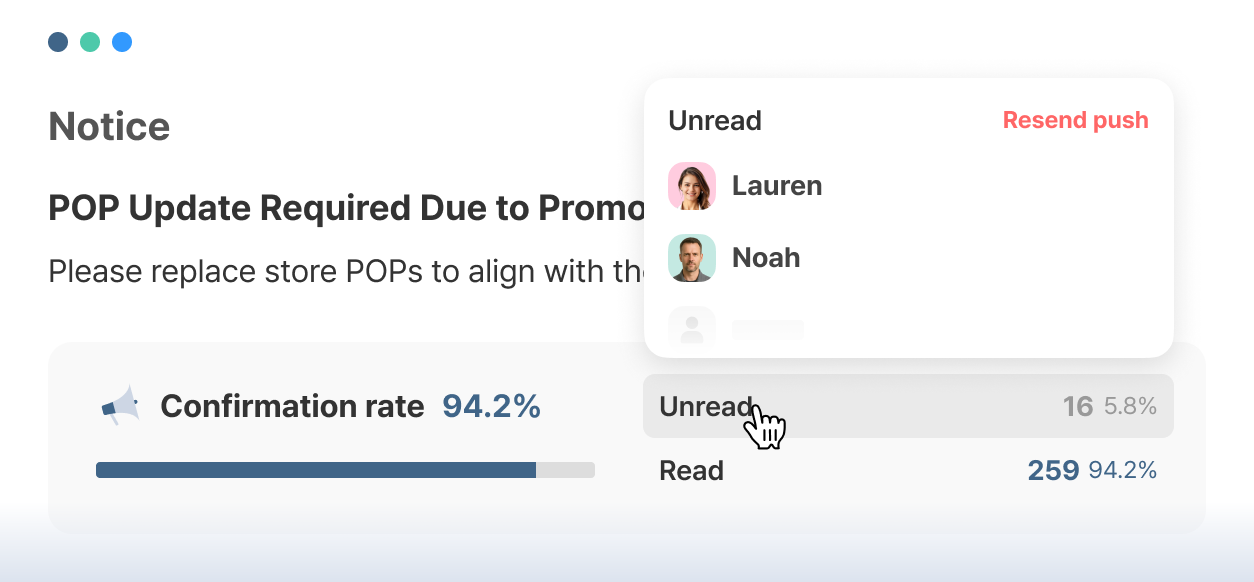Click the name Lauren in unread list
The height and width of the screenshot is (582, 1254).
coord(777,186)
